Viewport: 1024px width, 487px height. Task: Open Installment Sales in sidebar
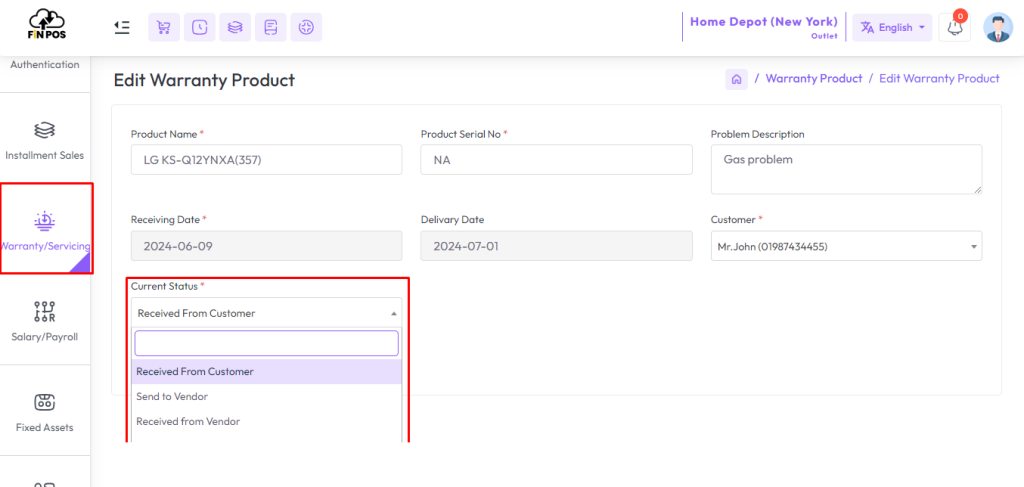pyautogui.click(x=44, y=140)
